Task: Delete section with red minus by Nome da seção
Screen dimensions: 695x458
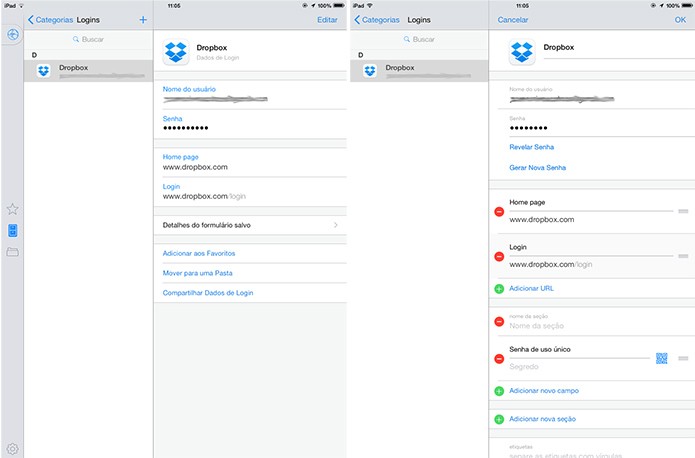Action: pyautogui.click(x=499, y=321)
